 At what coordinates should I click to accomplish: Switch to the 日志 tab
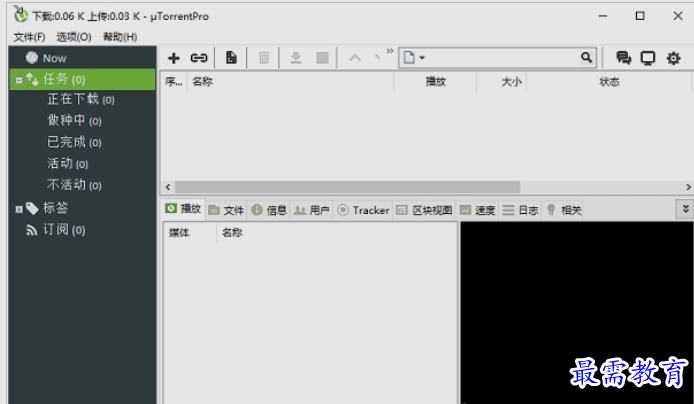coord(520,210)
